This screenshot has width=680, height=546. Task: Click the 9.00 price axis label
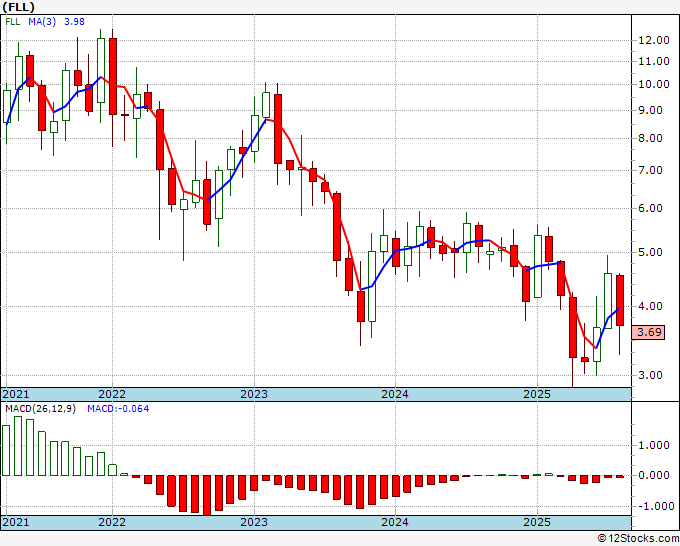coord(651,110)
